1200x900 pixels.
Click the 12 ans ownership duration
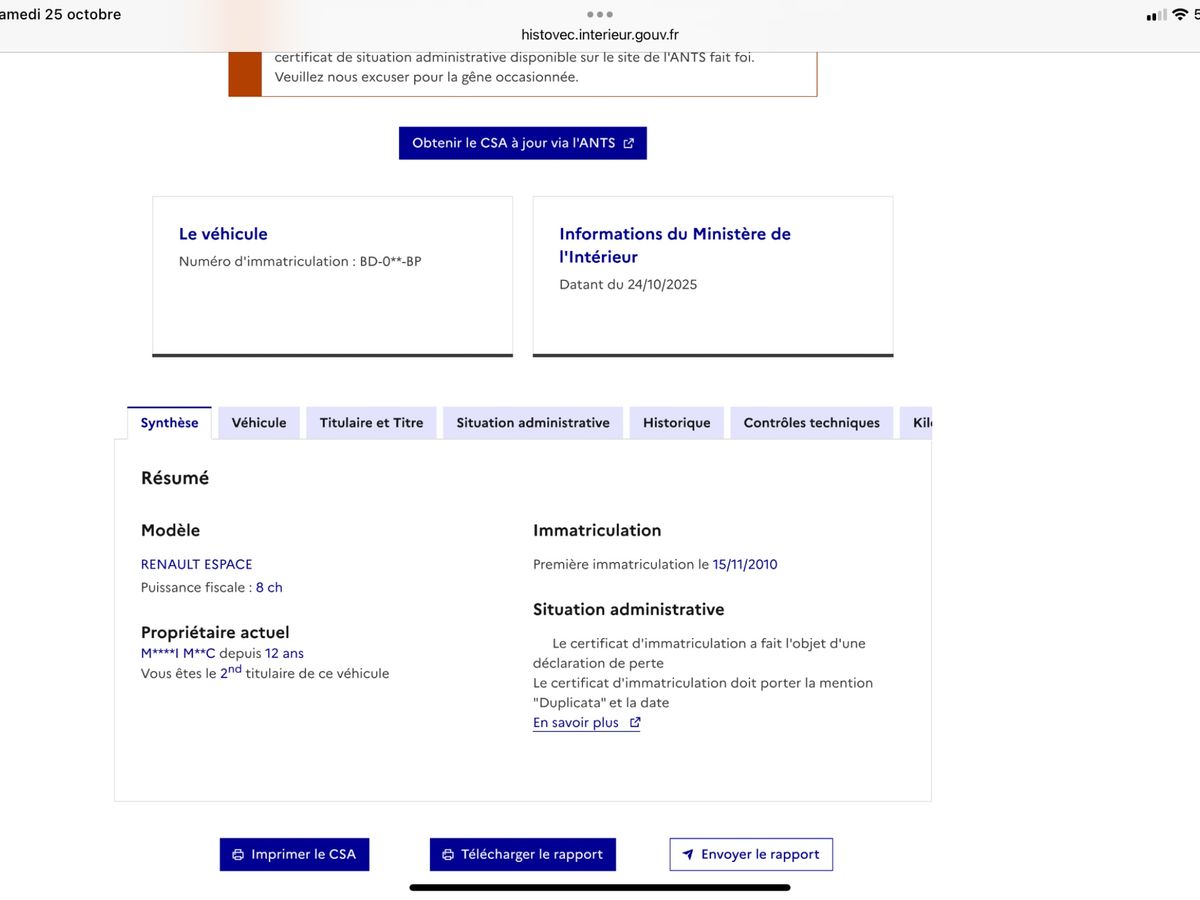(x=285, y=653)
